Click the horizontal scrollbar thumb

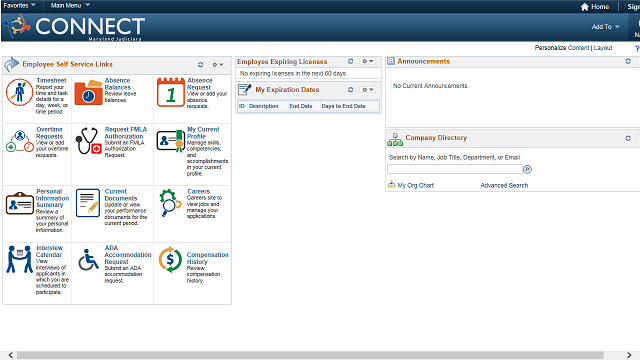[310, 355]
